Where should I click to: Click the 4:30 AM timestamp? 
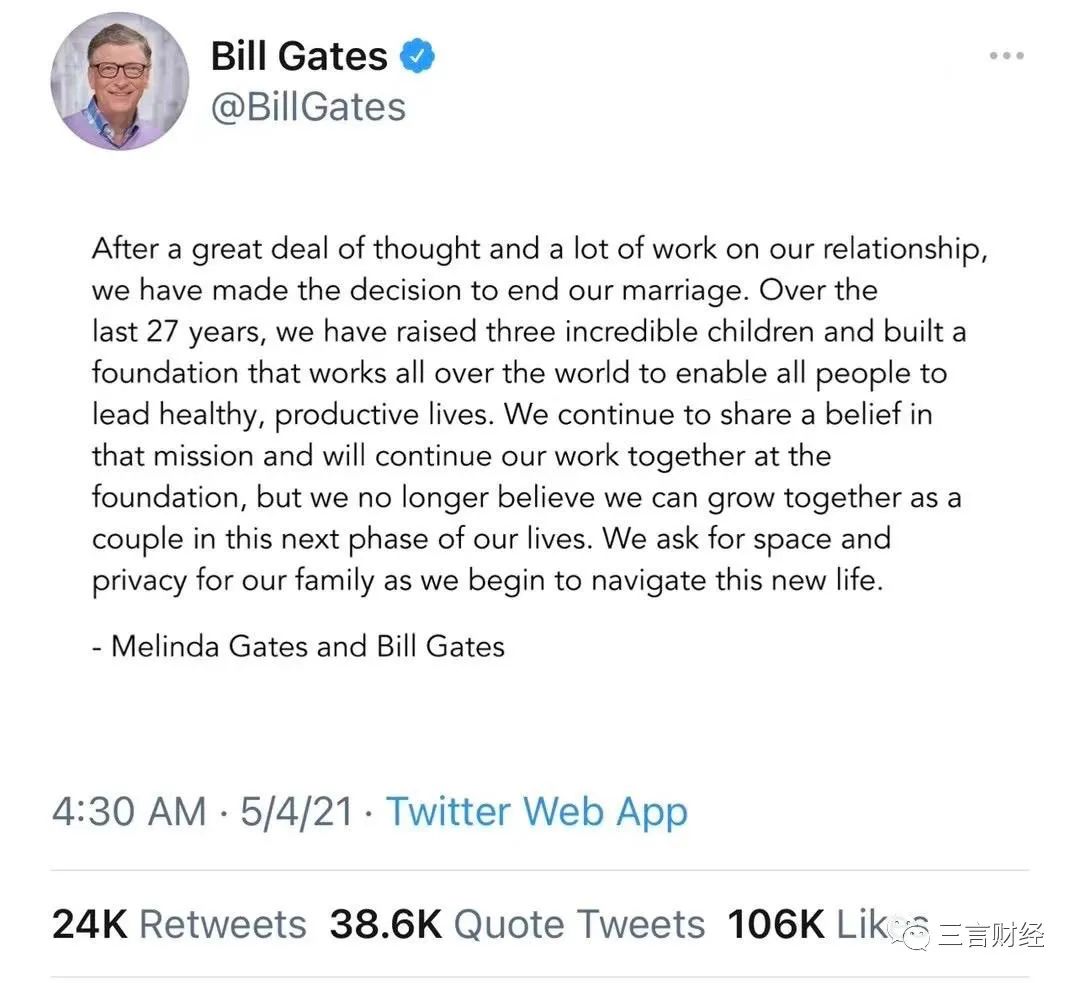(x=129, y=811)
